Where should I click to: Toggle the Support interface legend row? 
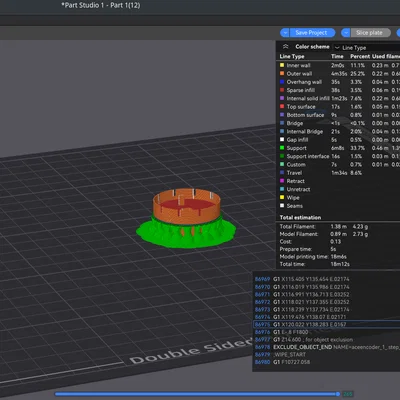pos(338,156)
